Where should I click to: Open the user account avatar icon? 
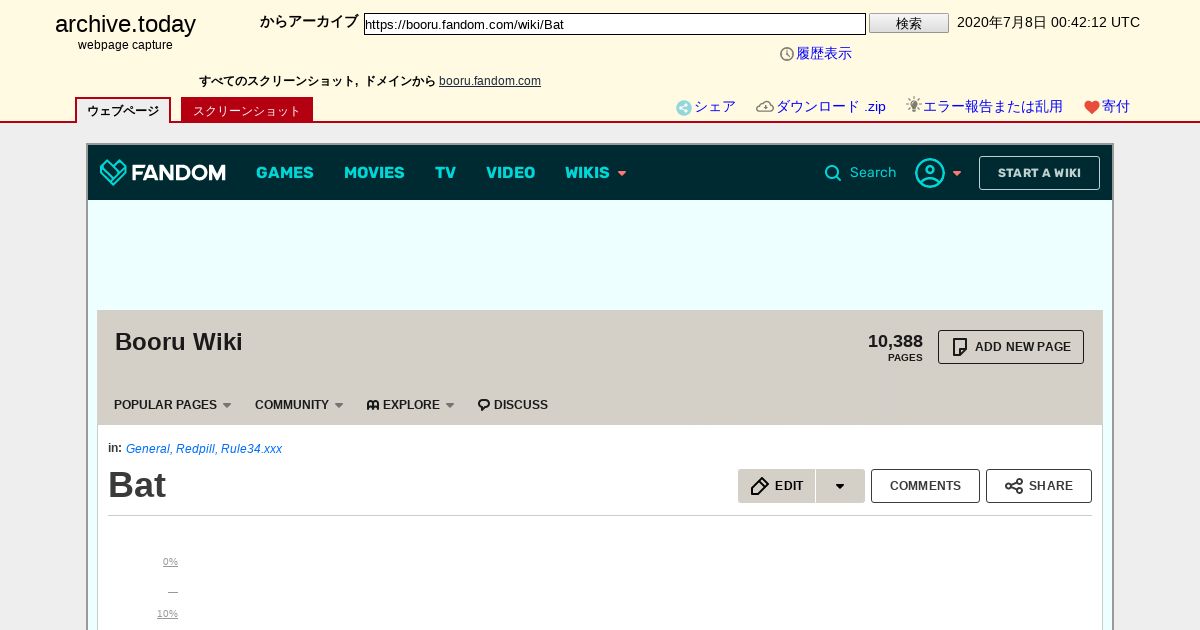click(929, 173)
